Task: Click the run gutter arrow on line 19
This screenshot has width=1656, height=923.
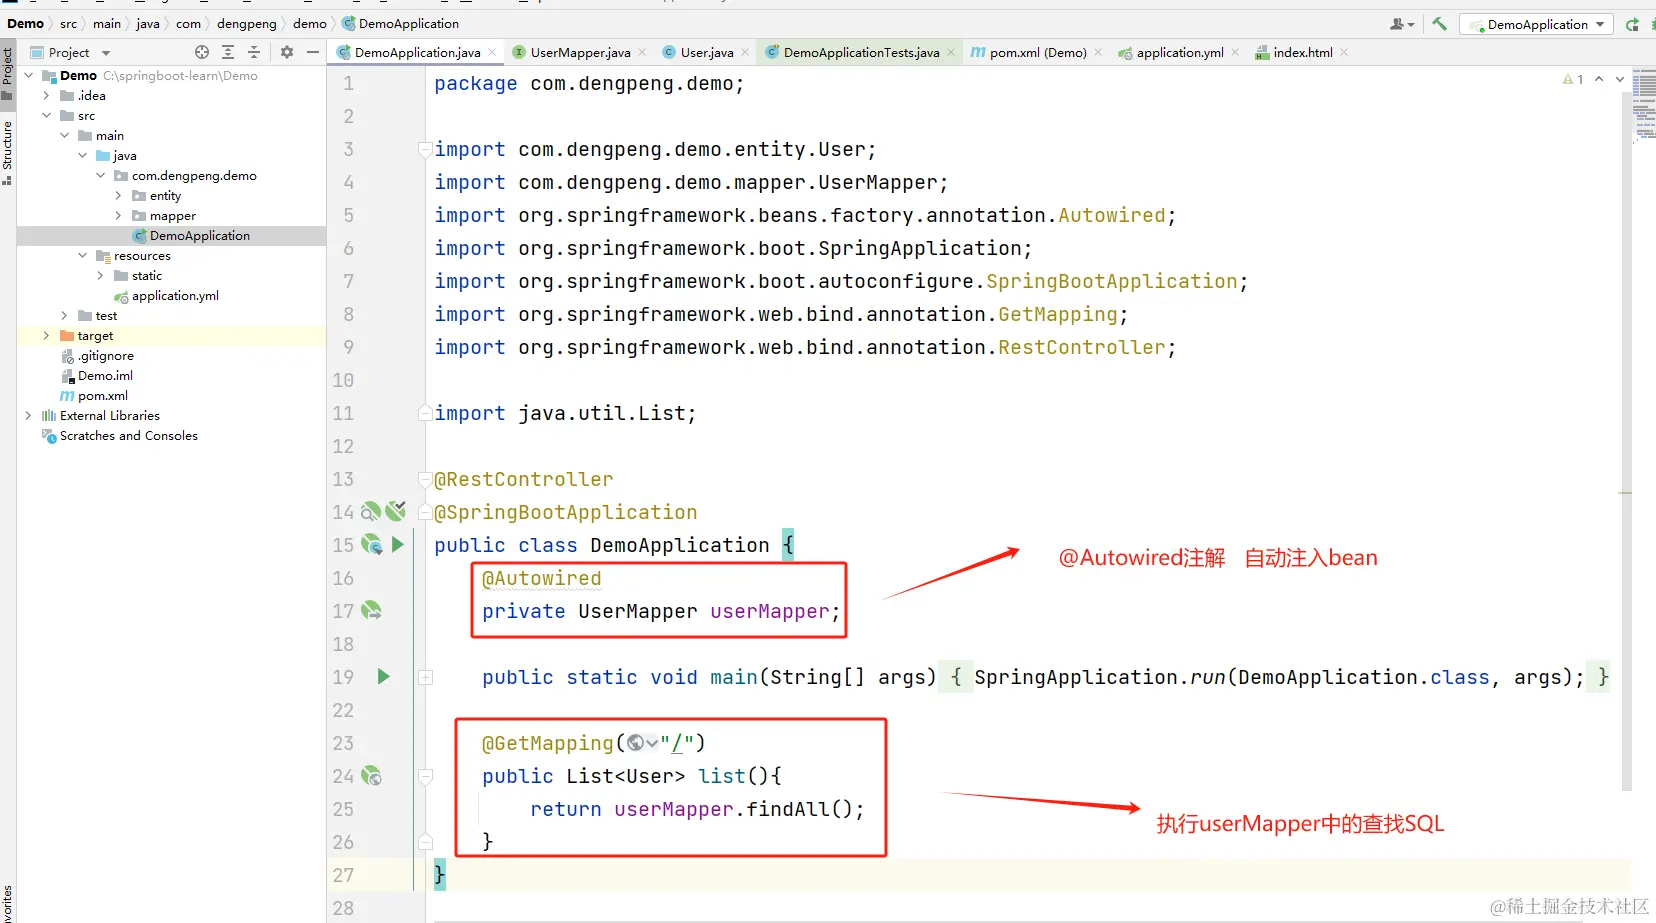Action: click(x=383, y=677)
